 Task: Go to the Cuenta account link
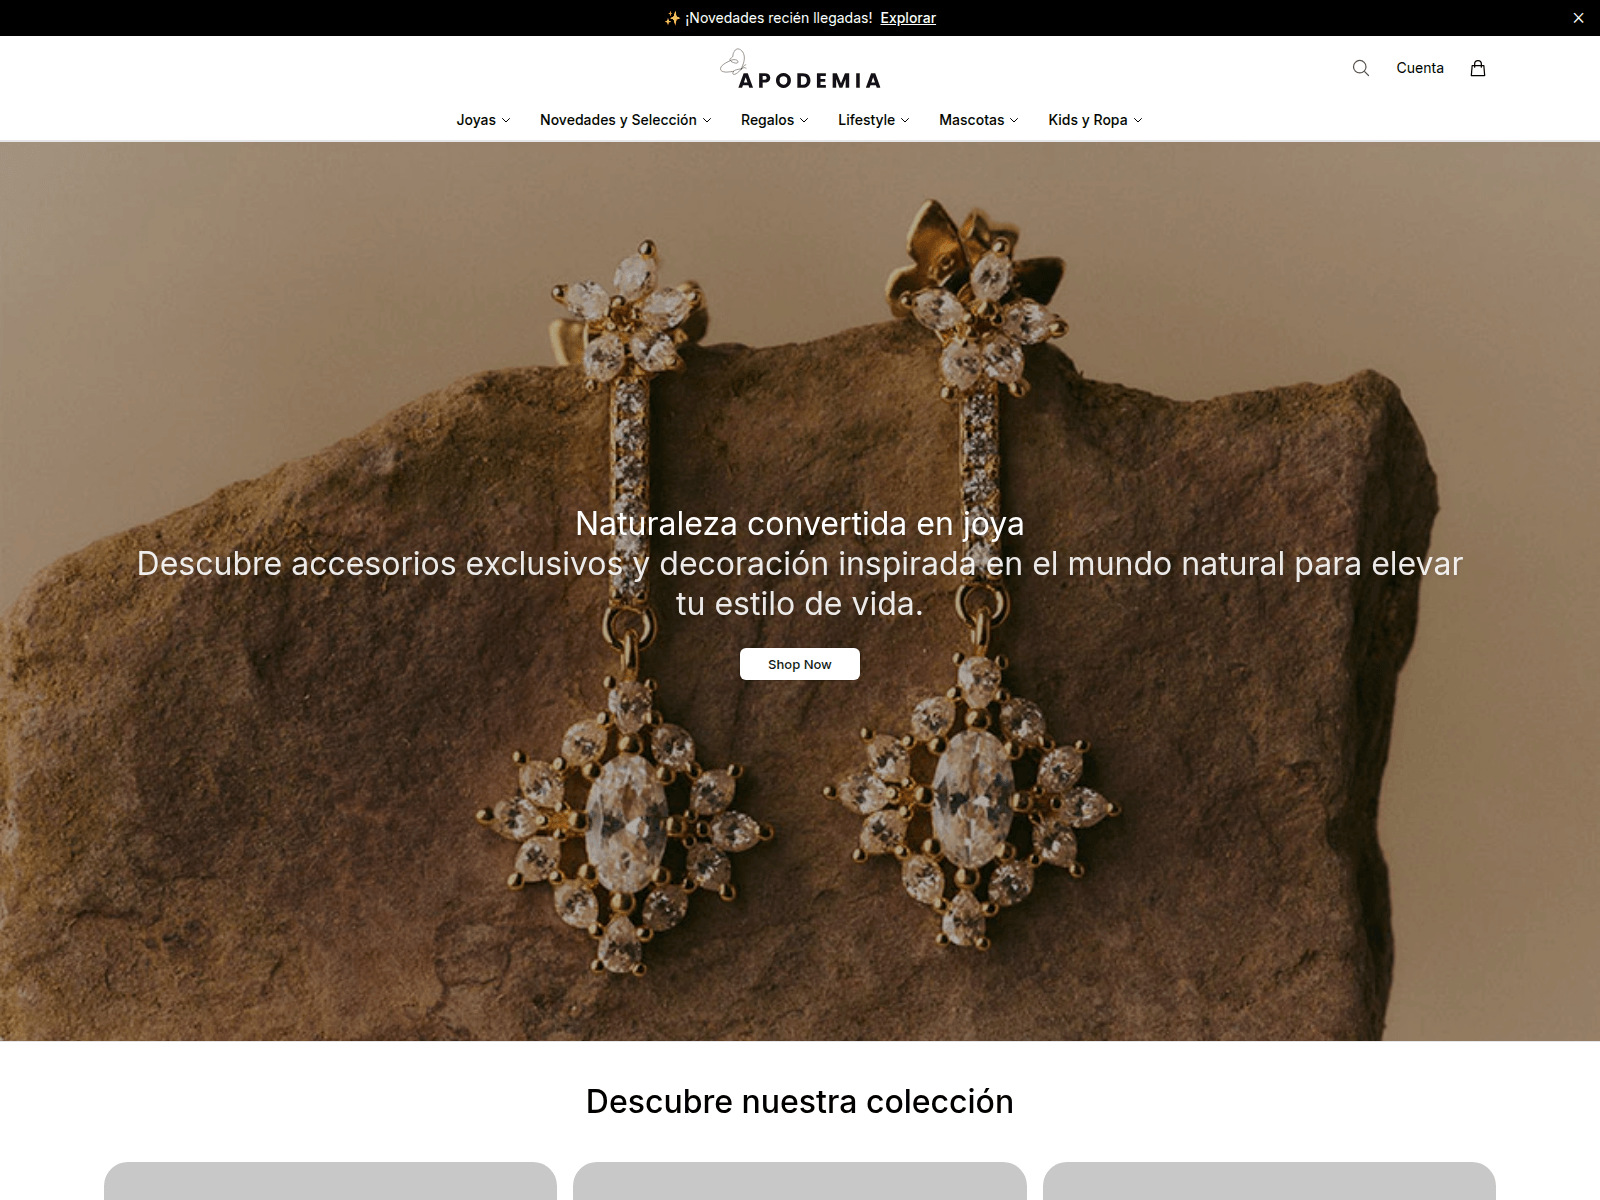tap(1420, 68)
